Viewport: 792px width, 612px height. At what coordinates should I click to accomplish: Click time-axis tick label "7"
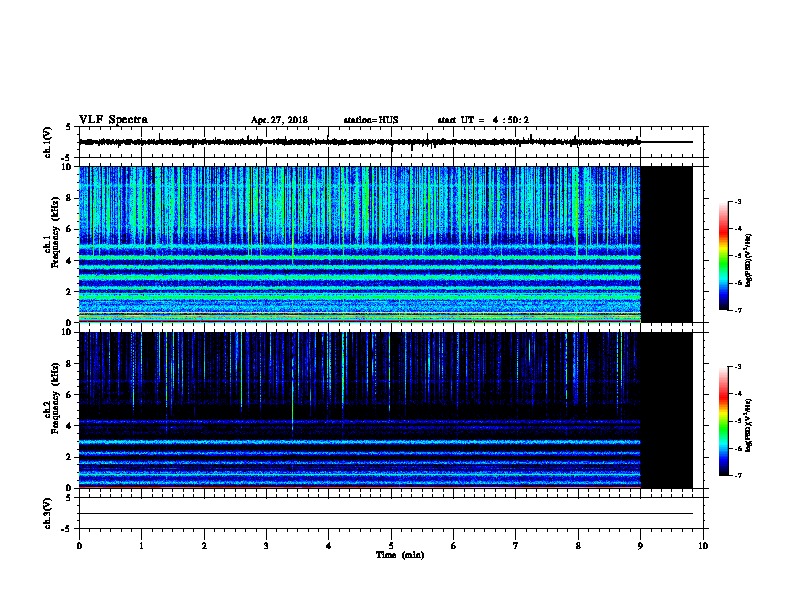(516, 546)
